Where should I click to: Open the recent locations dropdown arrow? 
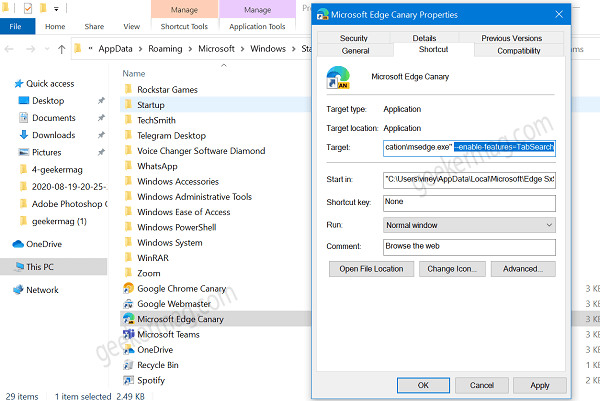[x=47, y=49]
